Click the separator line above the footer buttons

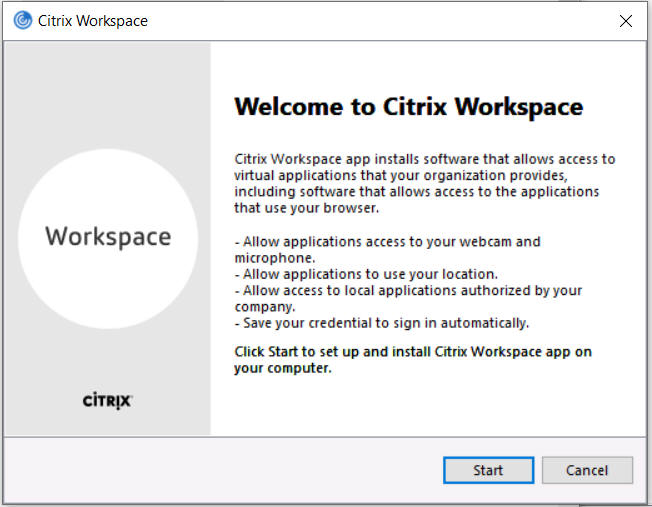pos(326,436)
